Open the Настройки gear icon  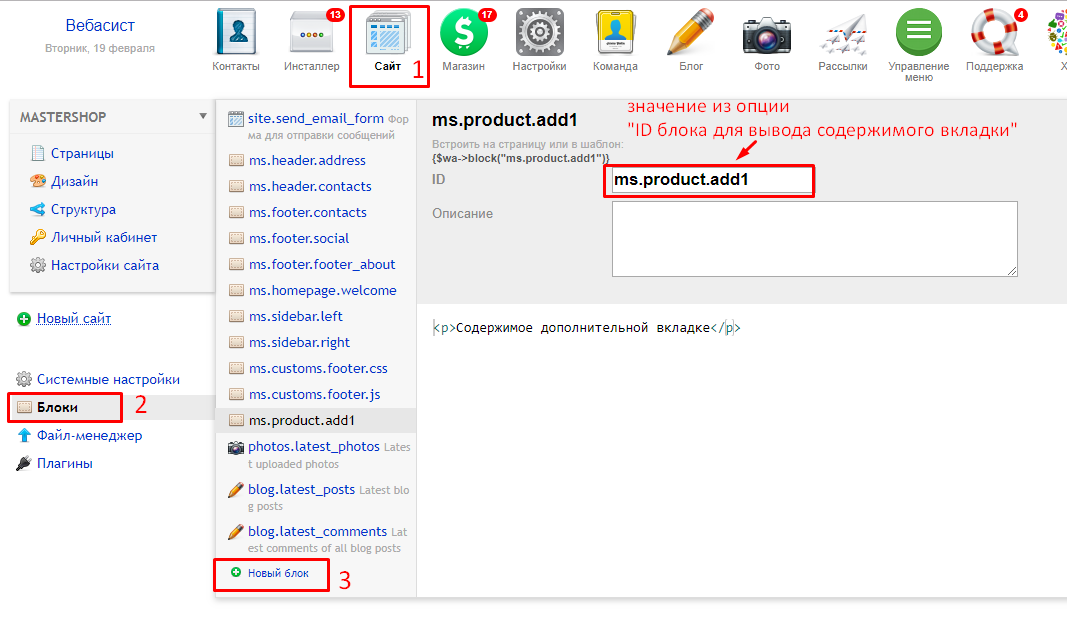(x=539, y=34)
